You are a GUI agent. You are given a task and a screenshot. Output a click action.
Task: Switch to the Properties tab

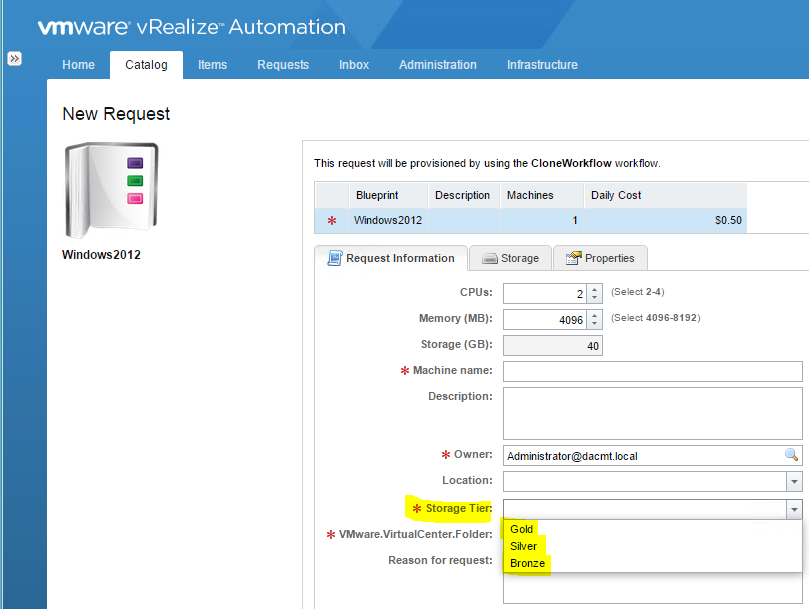click(601, 258)
